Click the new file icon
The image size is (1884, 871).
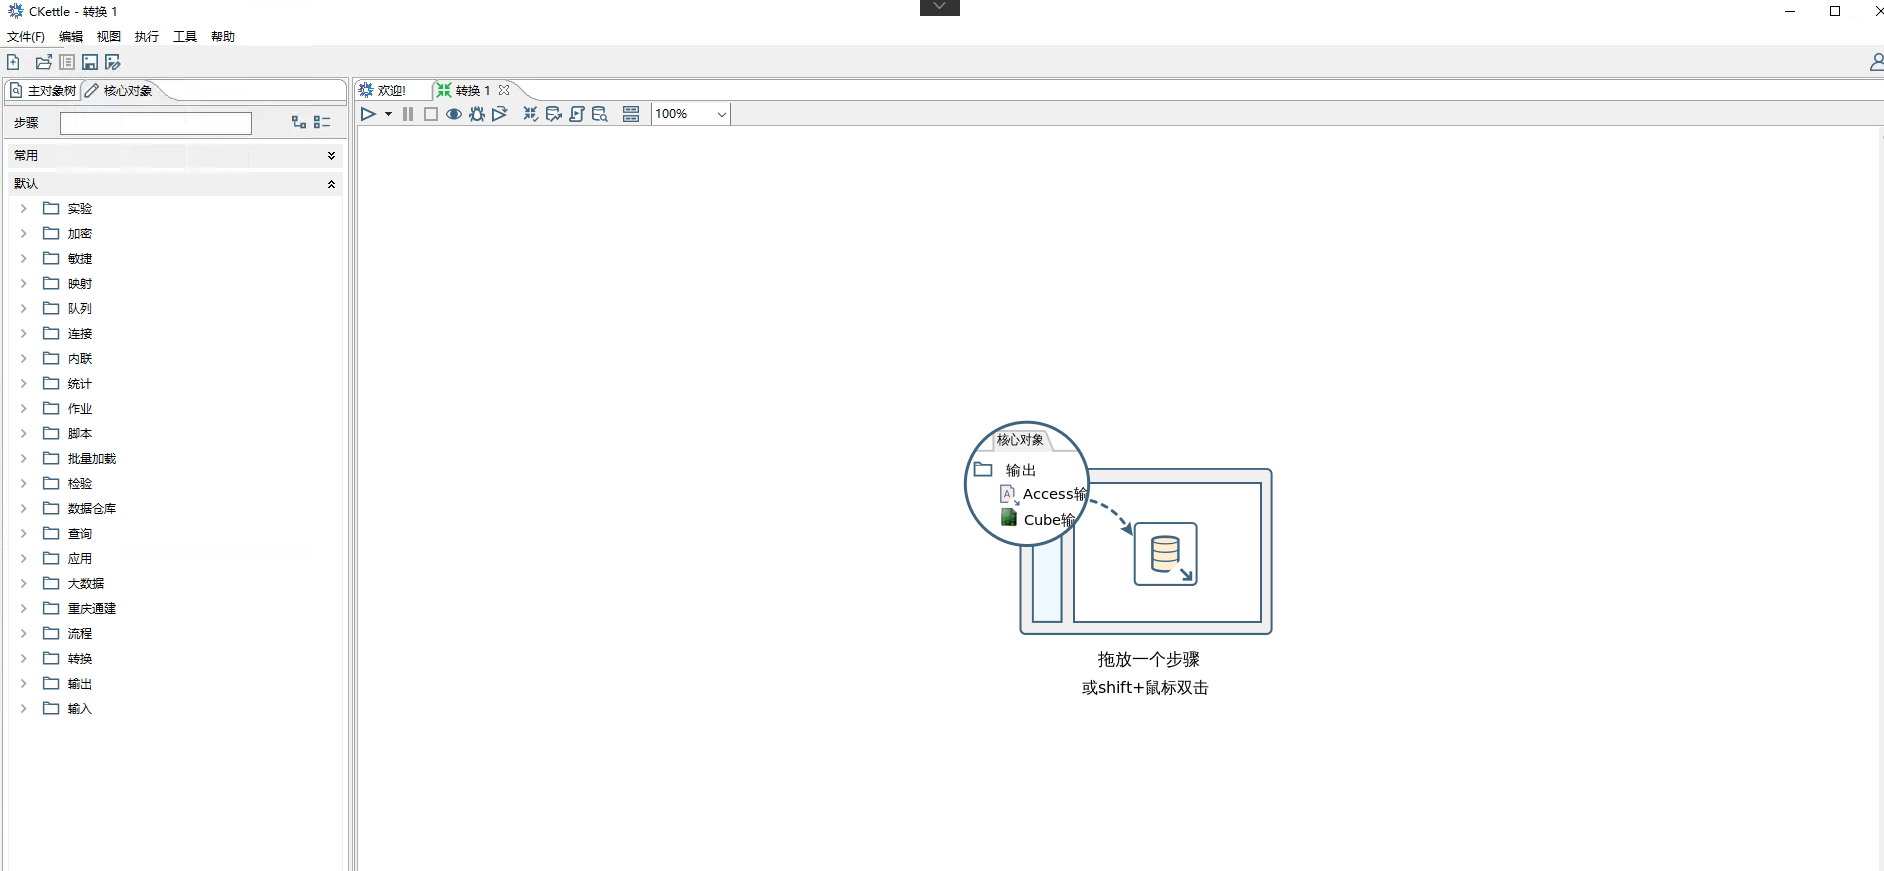click(x=13, y=62)
